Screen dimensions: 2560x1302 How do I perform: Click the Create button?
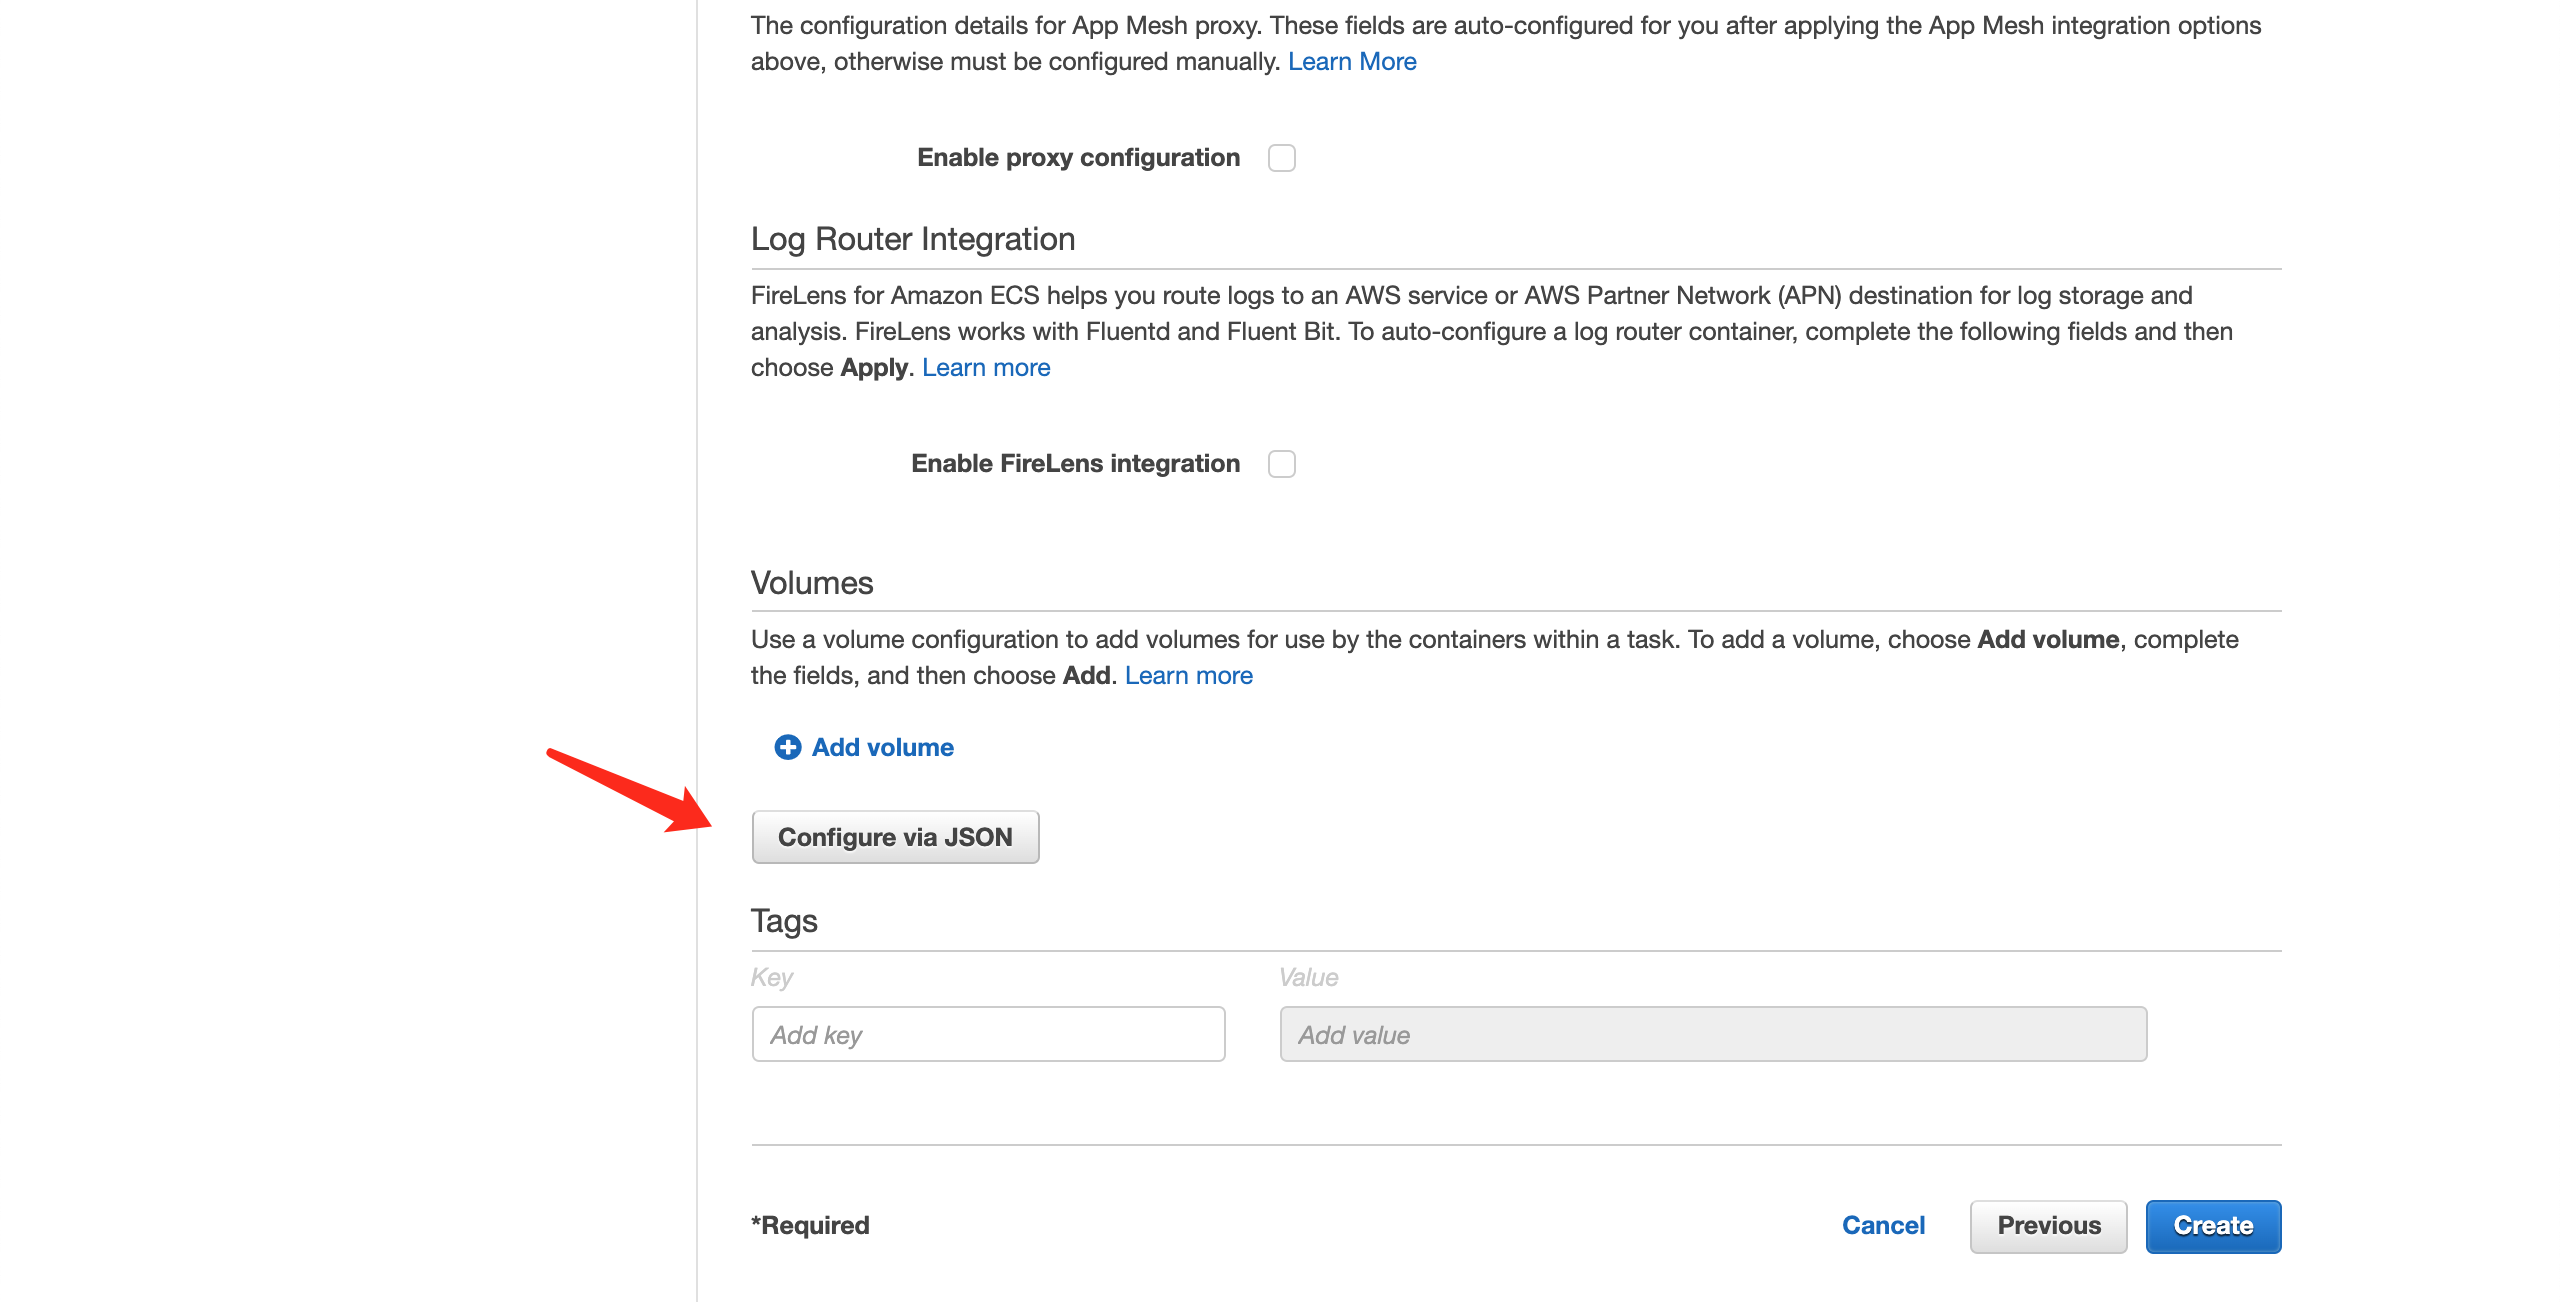[x=2213, y=1225]
